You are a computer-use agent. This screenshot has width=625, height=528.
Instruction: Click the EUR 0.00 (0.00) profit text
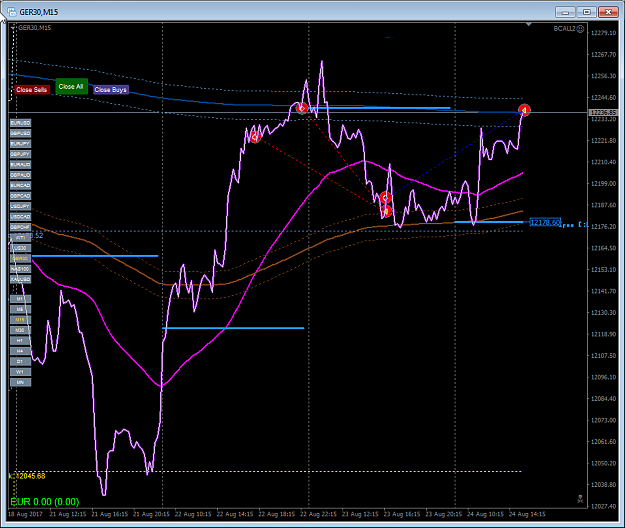tap(45, 502)
